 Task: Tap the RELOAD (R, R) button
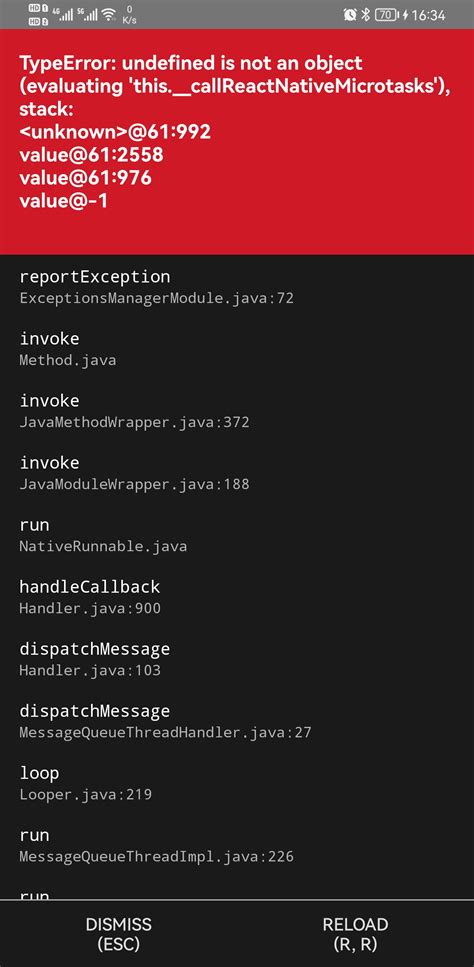coord(356,934)
